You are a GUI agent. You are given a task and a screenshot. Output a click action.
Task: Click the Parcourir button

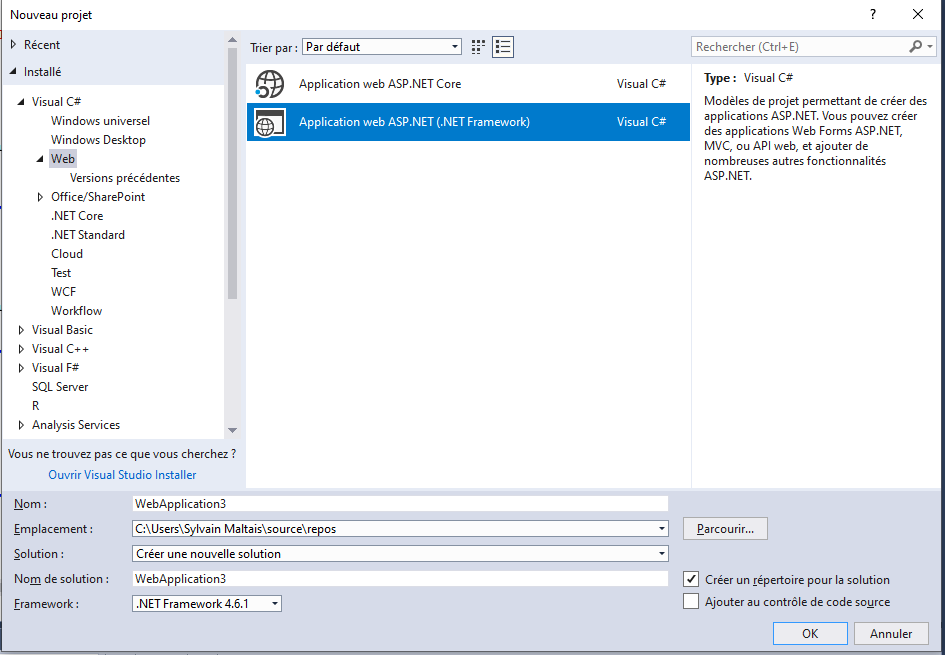725,528
